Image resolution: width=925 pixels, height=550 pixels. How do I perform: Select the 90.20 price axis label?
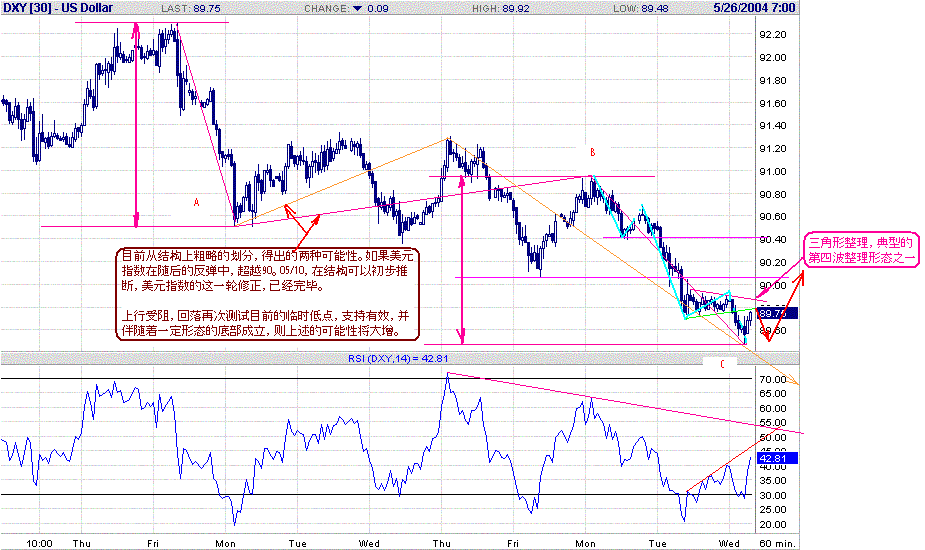tap(772, 263)
